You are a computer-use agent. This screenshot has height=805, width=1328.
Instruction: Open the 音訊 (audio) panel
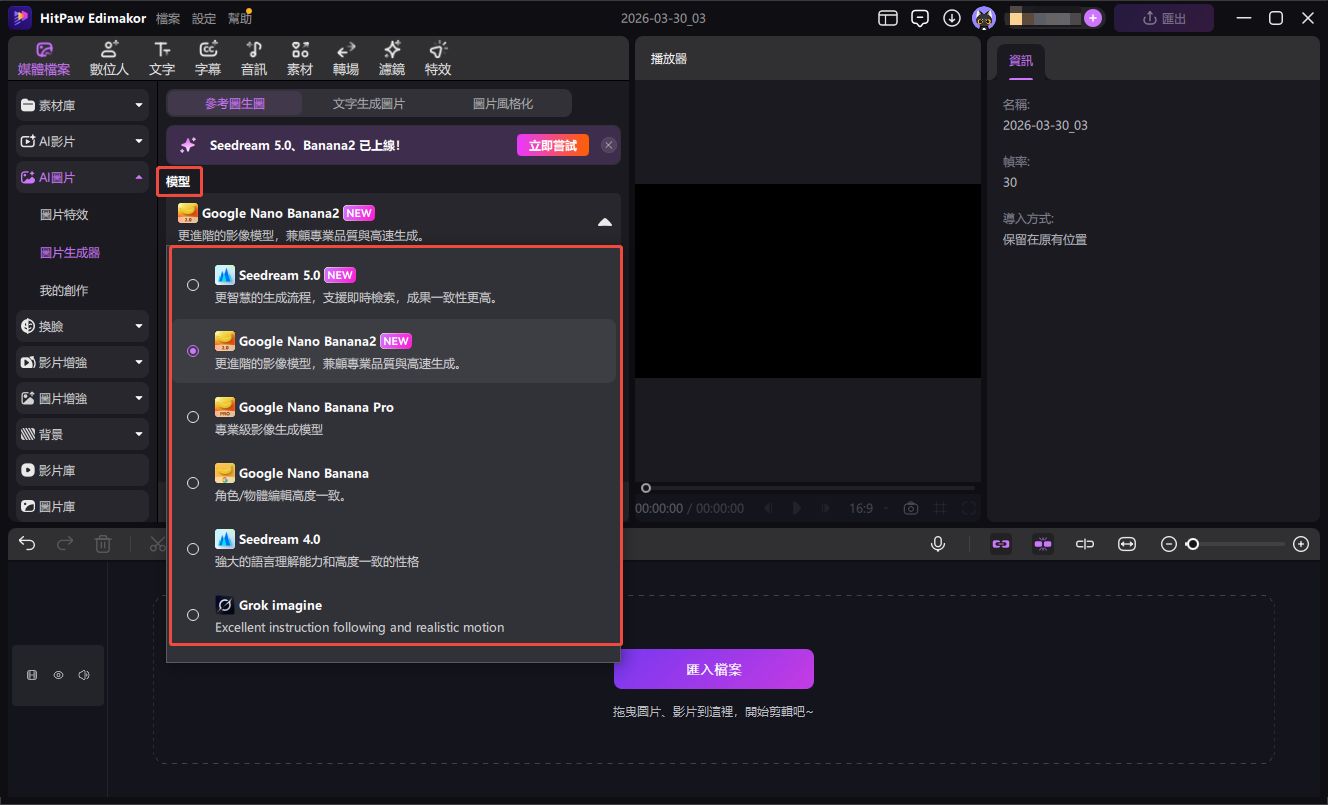point(253,57)
